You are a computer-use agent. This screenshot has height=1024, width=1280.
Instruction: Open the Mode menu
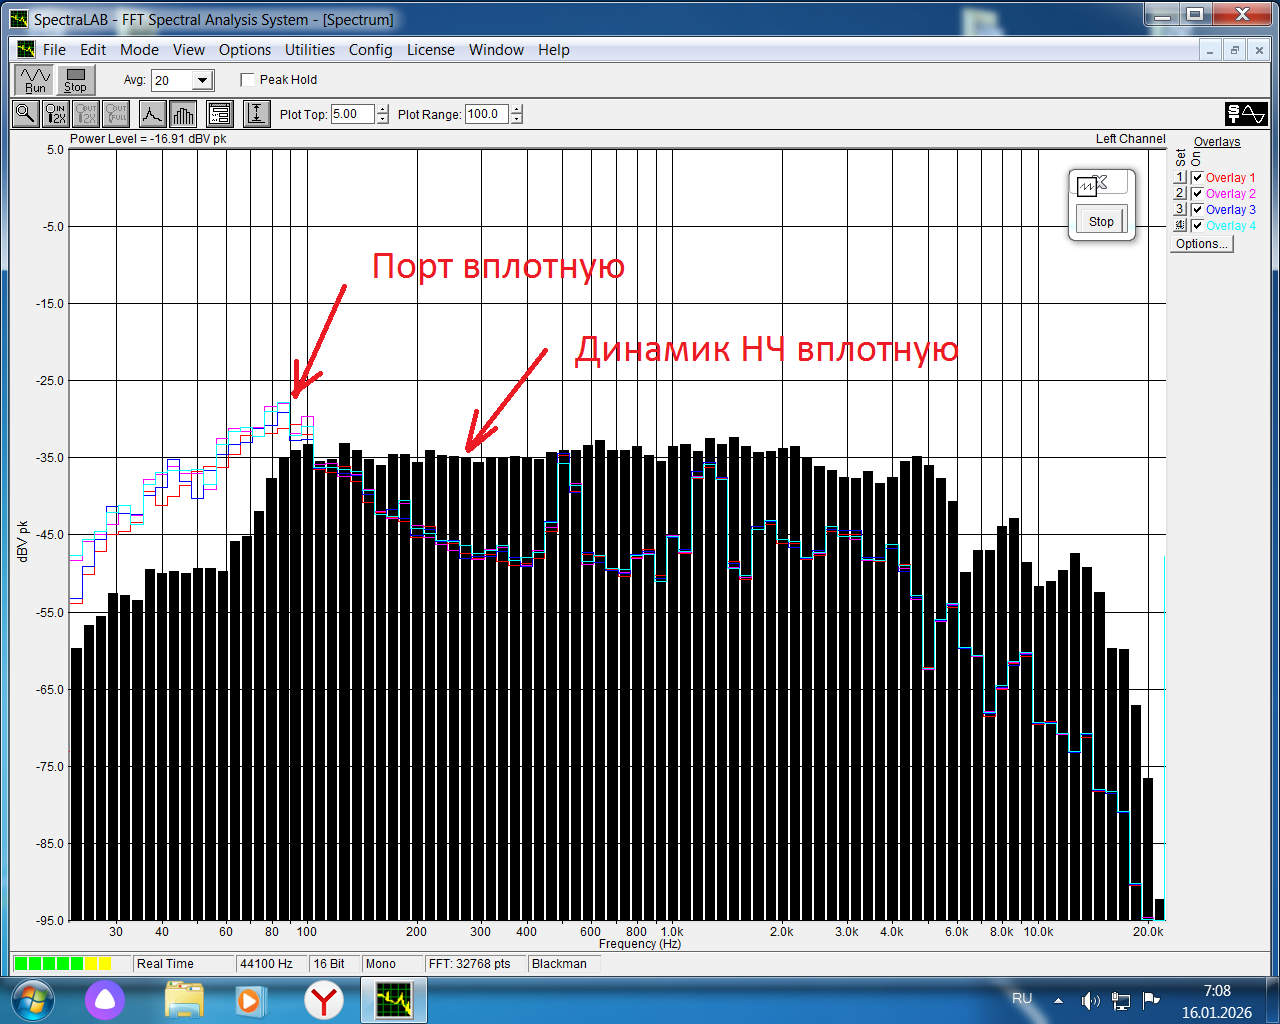[139, 50]
